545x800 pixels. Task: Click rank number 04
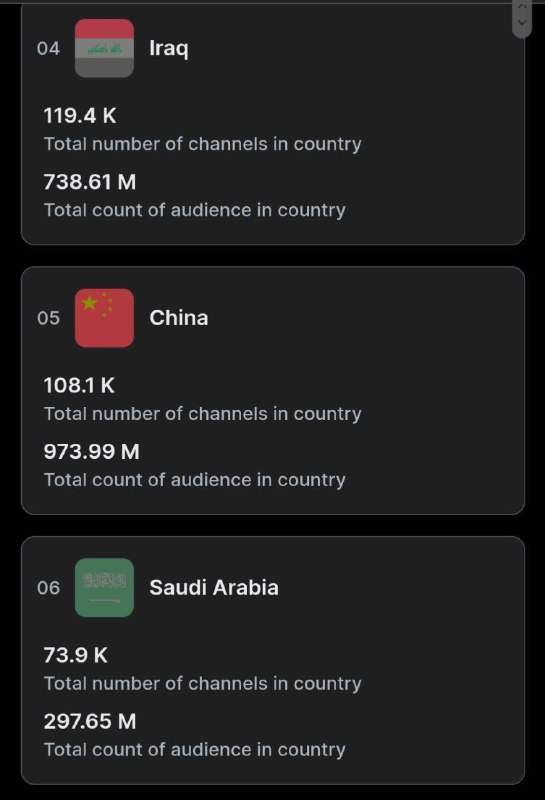tap(48, 48)
